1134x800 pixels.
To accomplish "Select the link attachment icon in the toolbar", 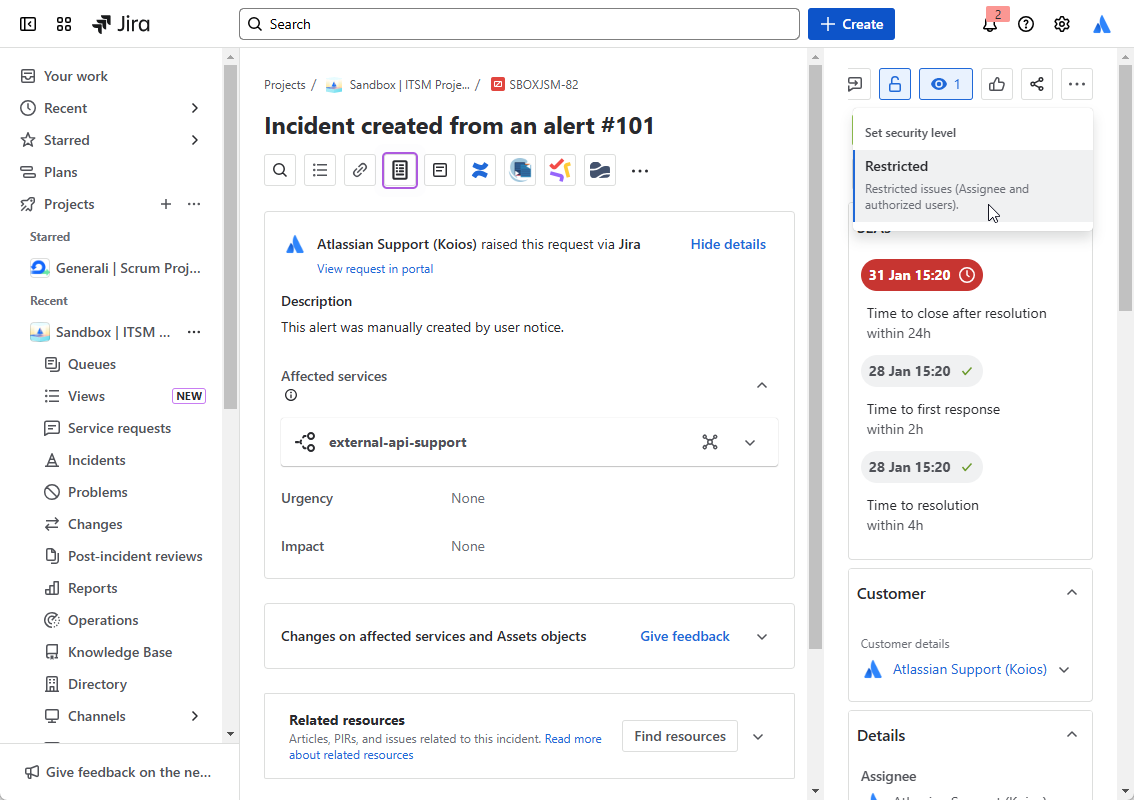I will [x=359, y=170].
